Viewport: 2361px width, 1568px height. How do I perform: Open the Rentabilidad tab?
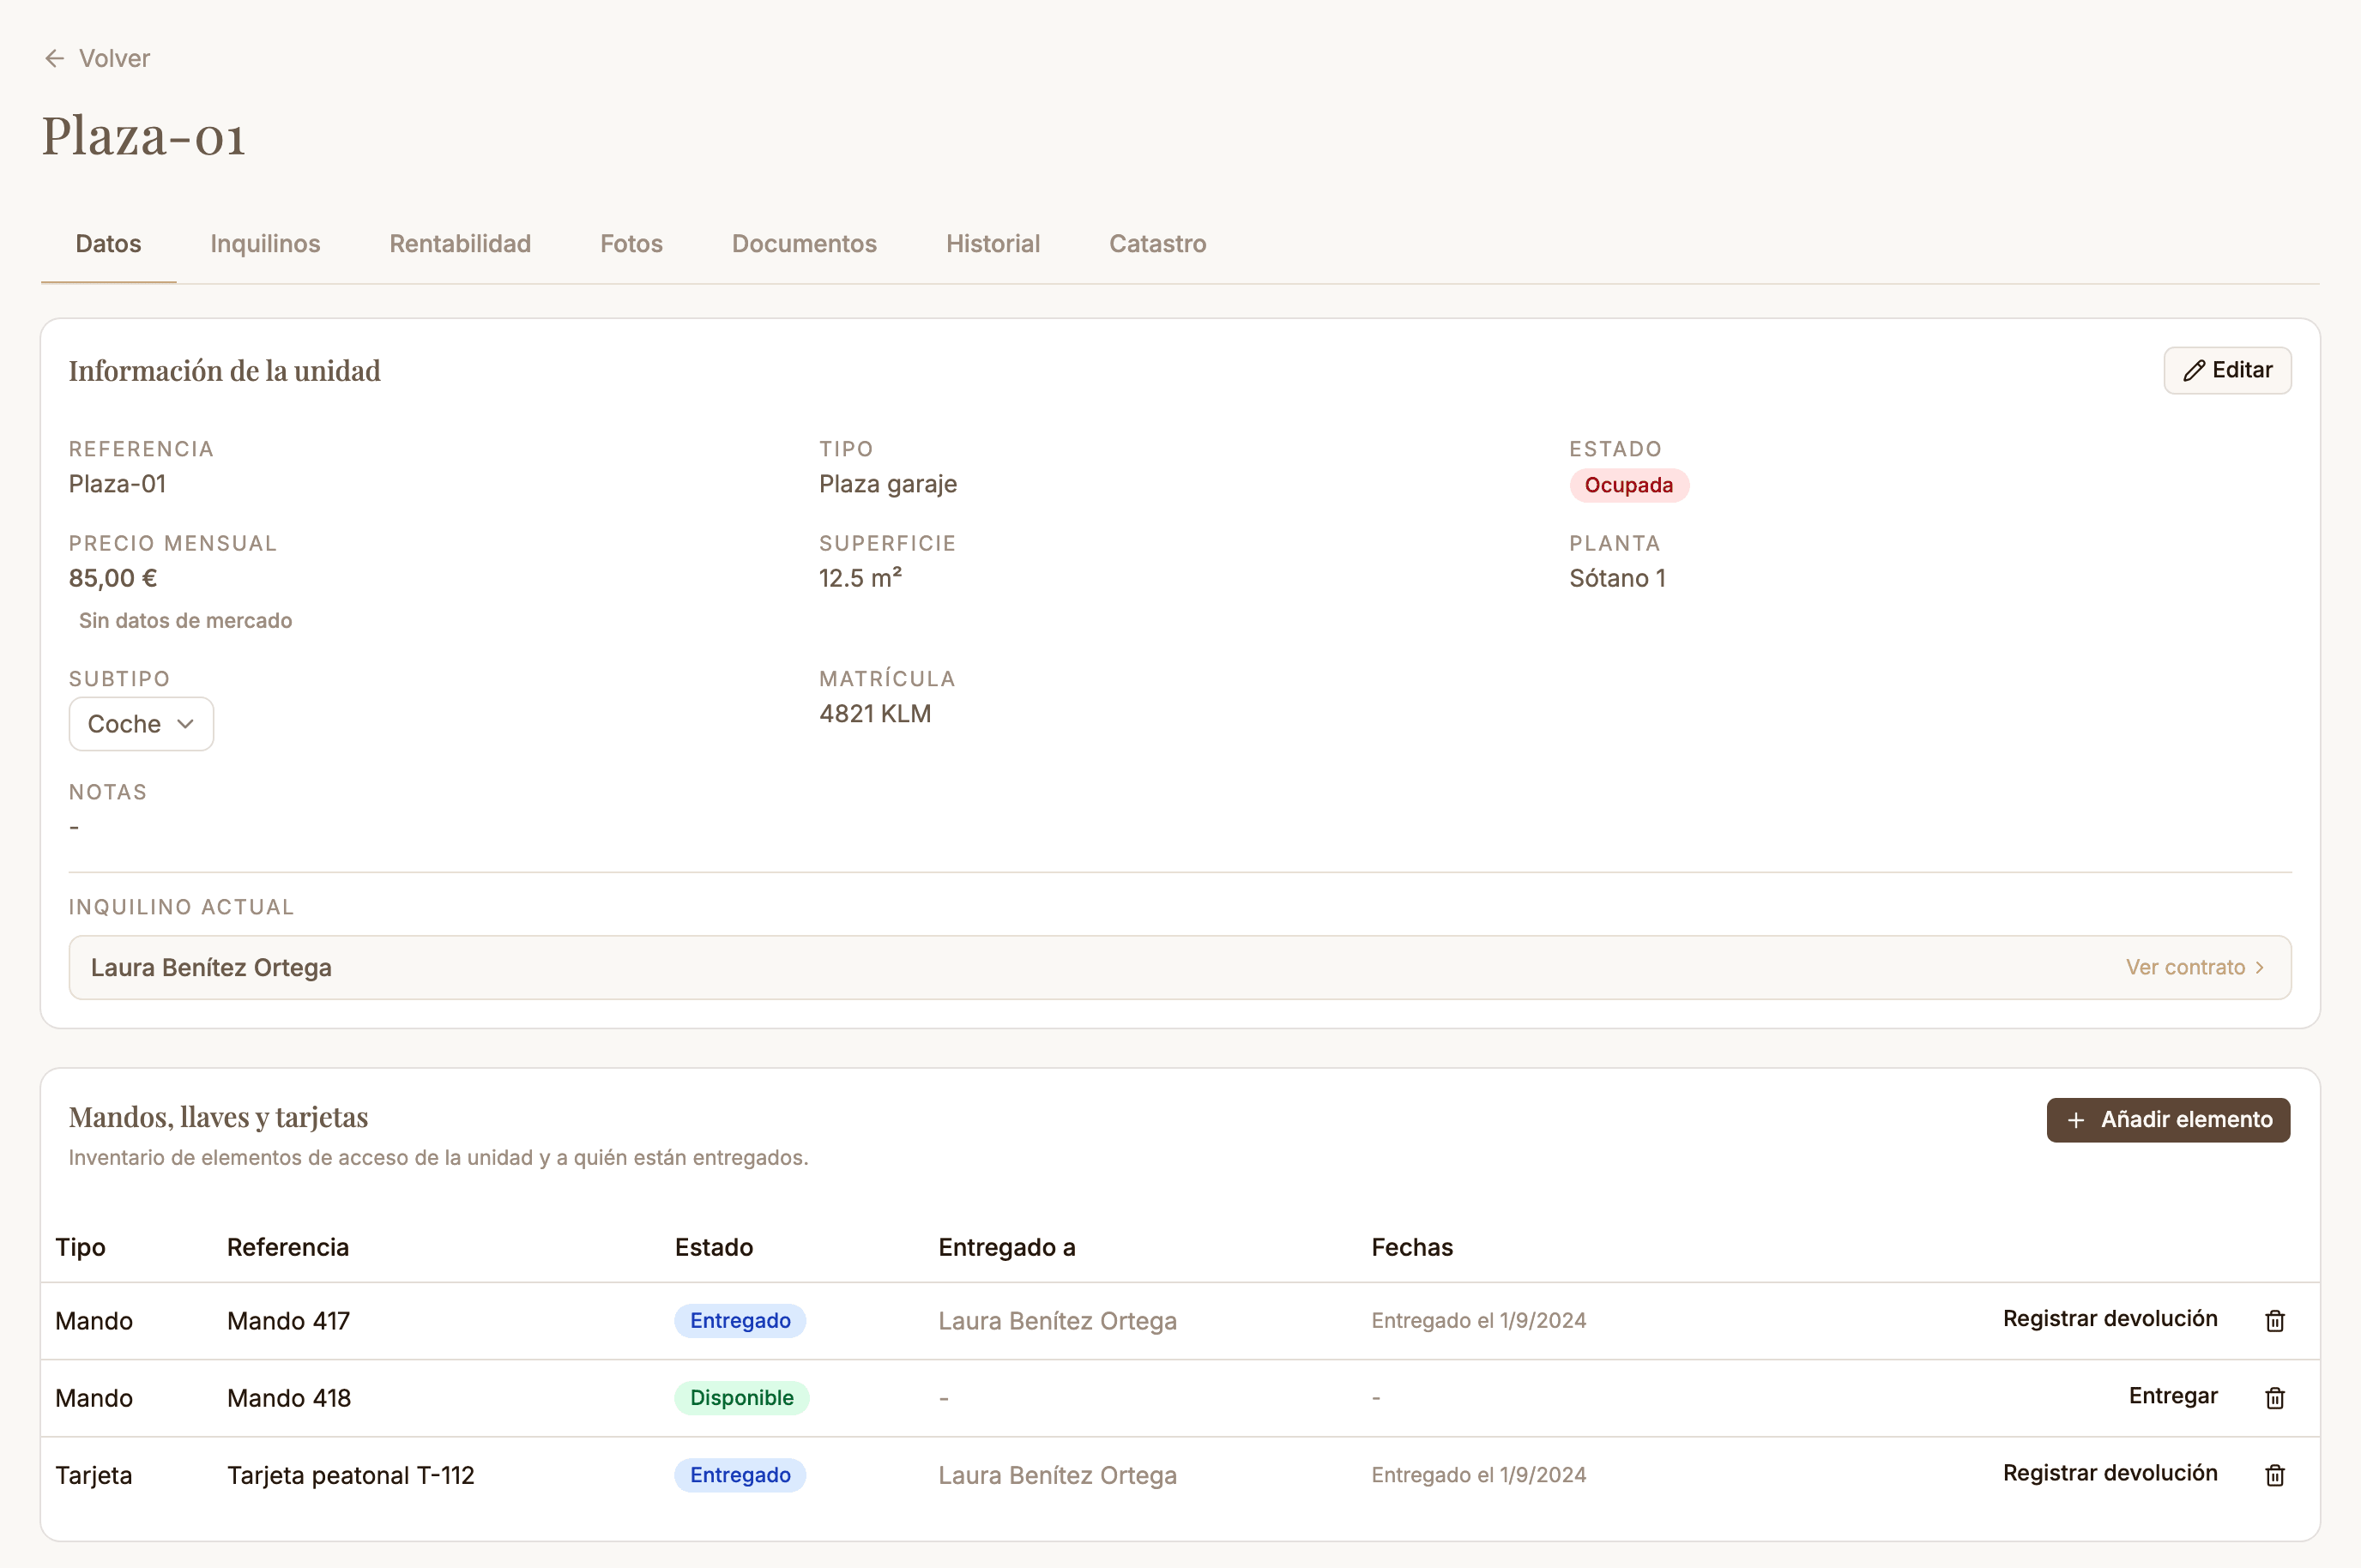click(x=460, y=243)
